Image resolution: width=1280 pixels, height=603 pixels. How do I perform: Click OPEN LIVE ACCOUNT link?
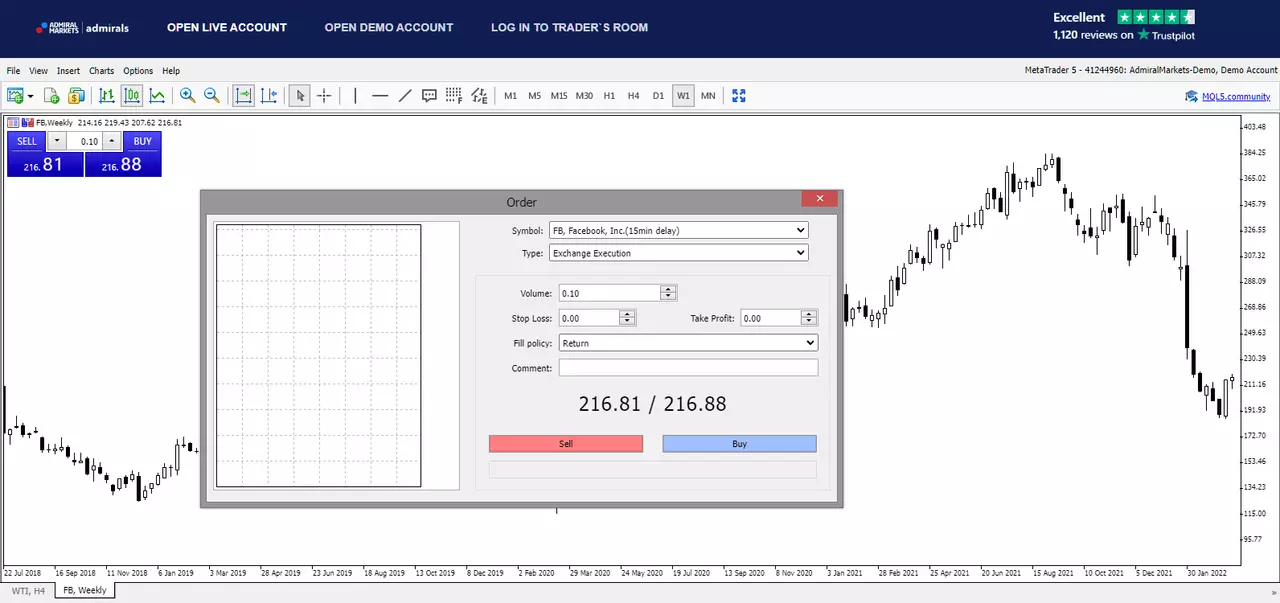pyautogui.click(x=227, y=28)
